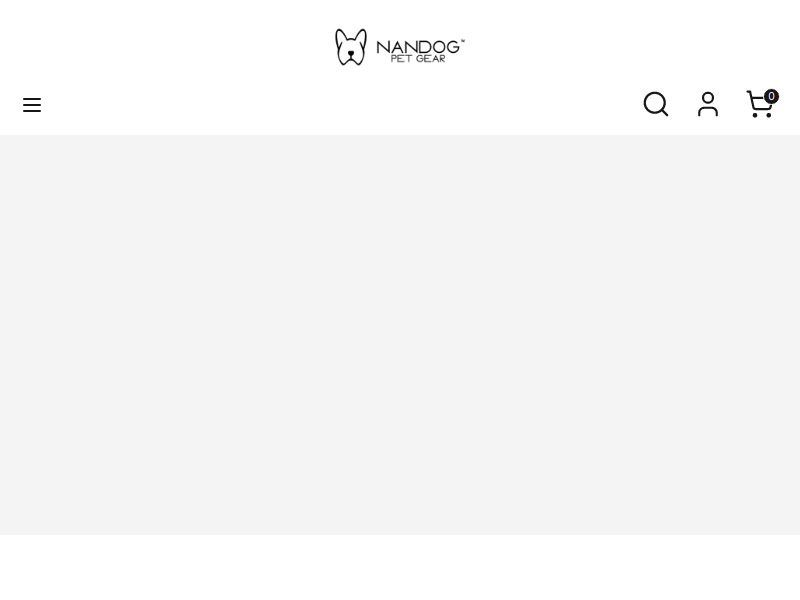Click the empty gray banner area
Viewport: 800px width, 600px height.
(x=400, y=334)
